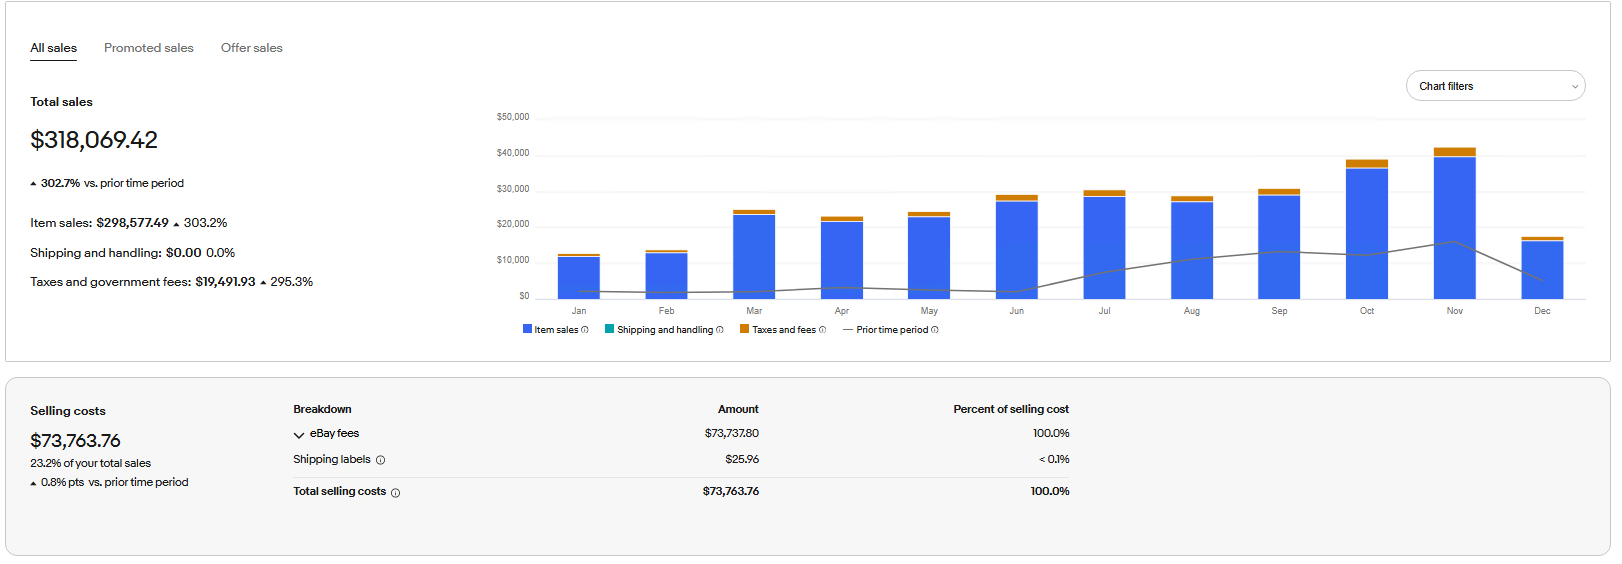This screenshot has width=1622, height=564.
Task: Expand the eBay fees breakdown row
Action: coord(299,435)
